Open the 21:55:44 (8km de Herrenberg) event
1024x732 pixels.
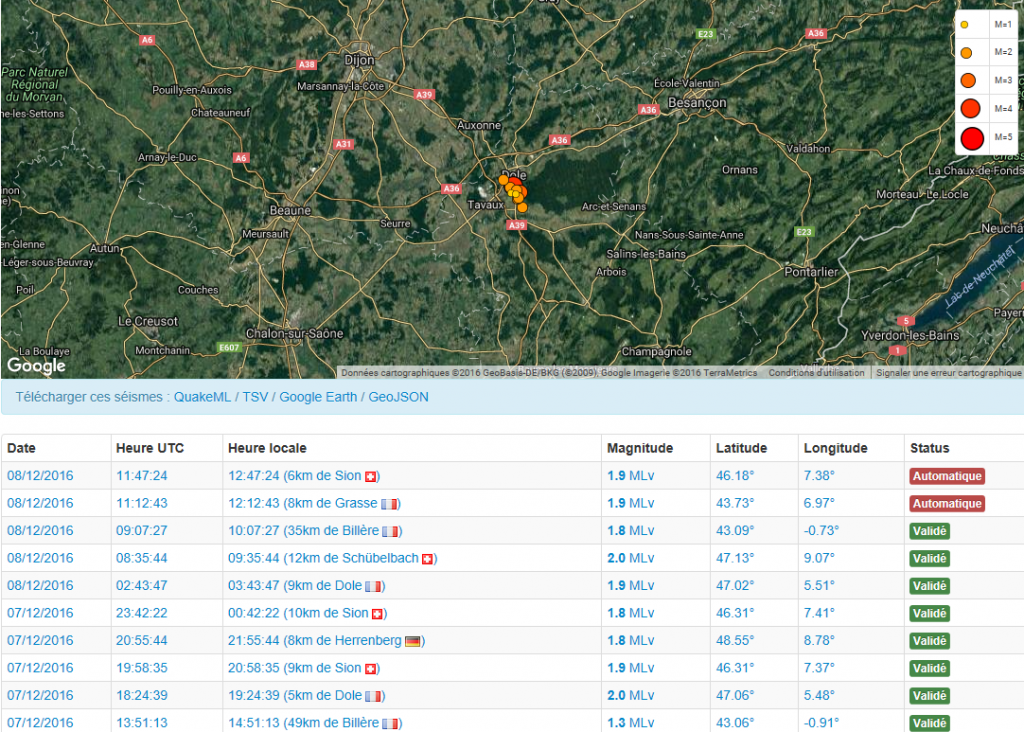[327, 641]
